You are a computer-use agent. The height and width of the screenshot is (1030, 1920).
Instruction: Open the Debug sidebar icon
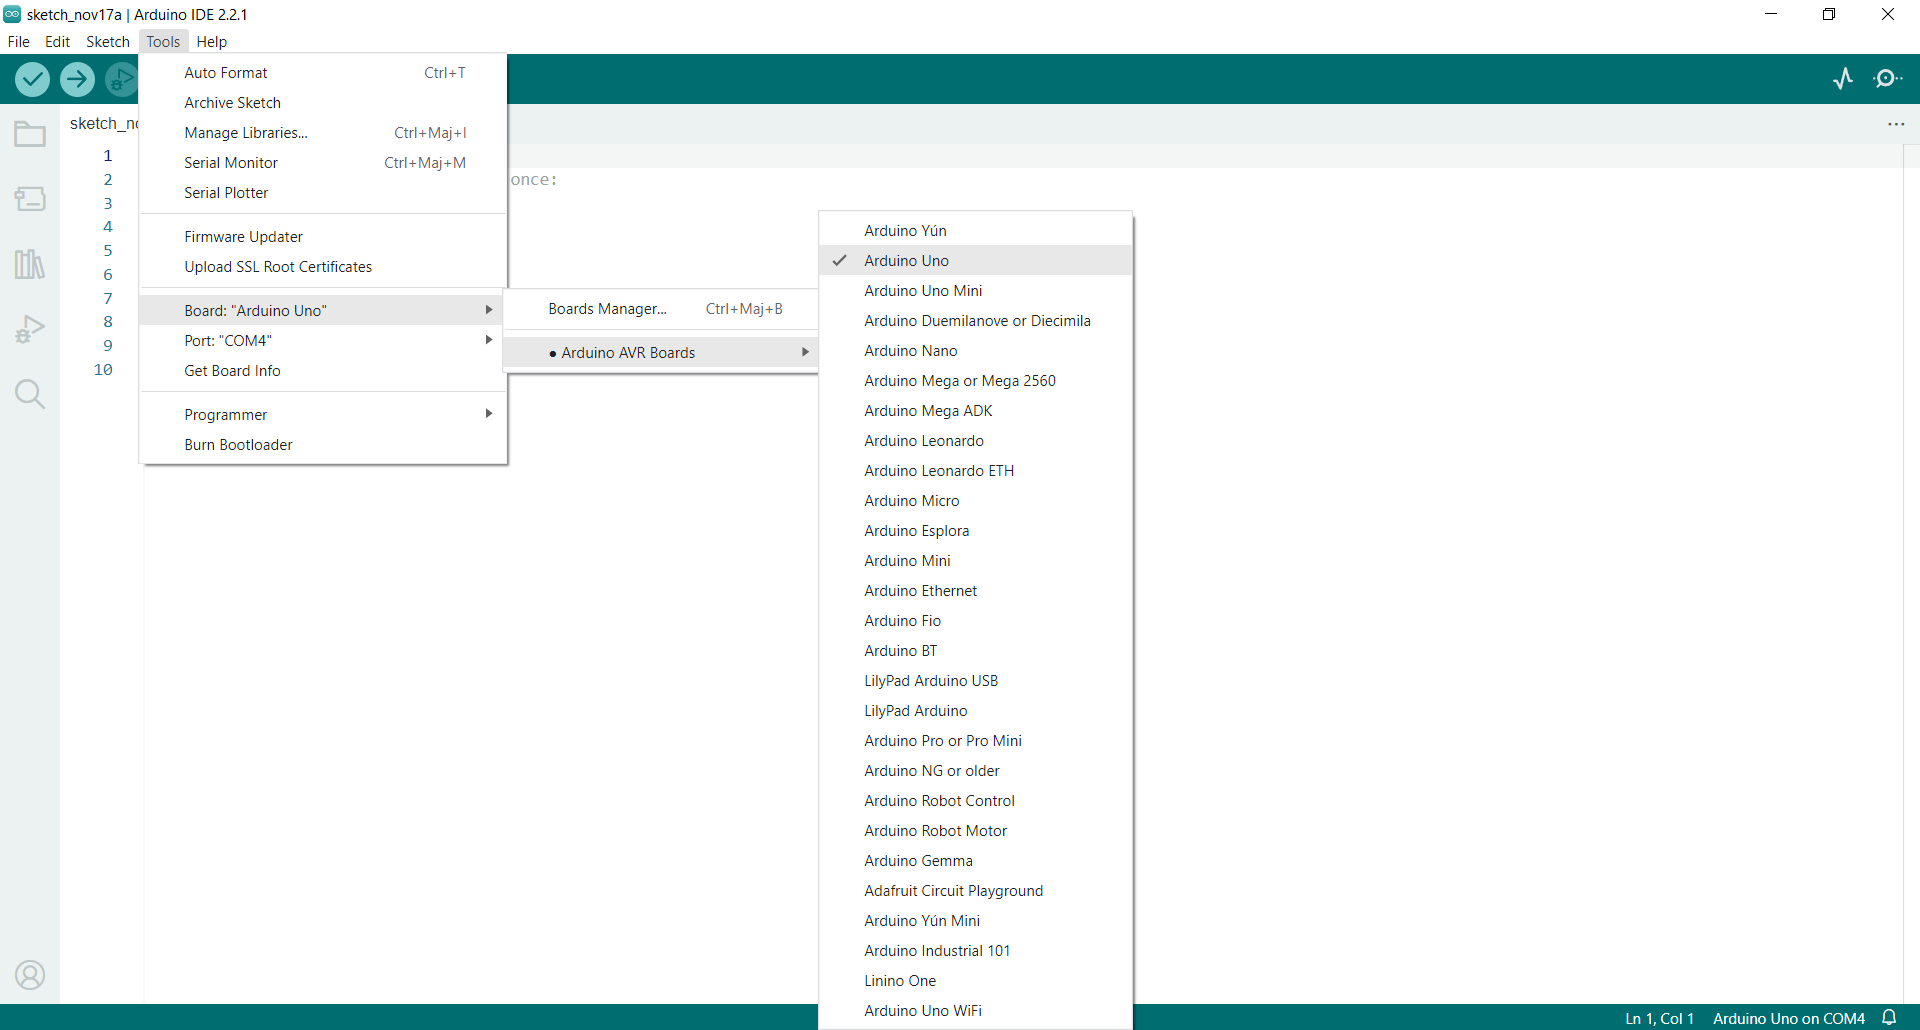point(30,329)
